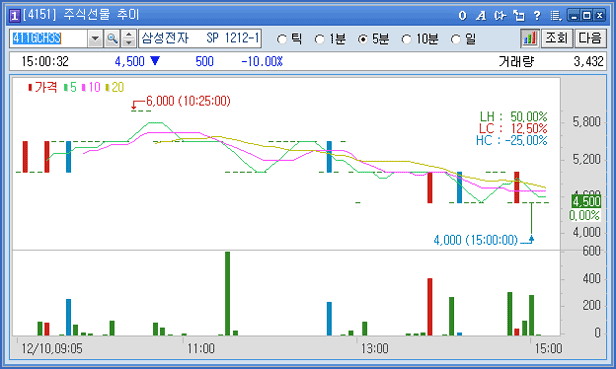Click the 다음 next button
Image resolution: width=616 pixels, height=369 pixels.
(590, 39)
